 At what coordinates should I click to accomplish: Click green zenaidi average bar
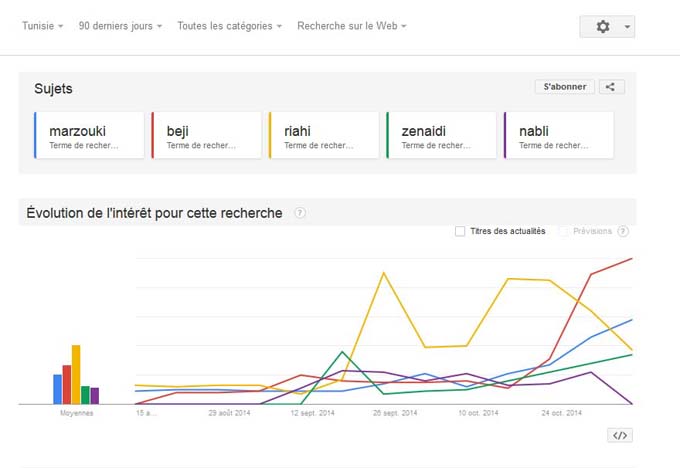coord(85,395)
